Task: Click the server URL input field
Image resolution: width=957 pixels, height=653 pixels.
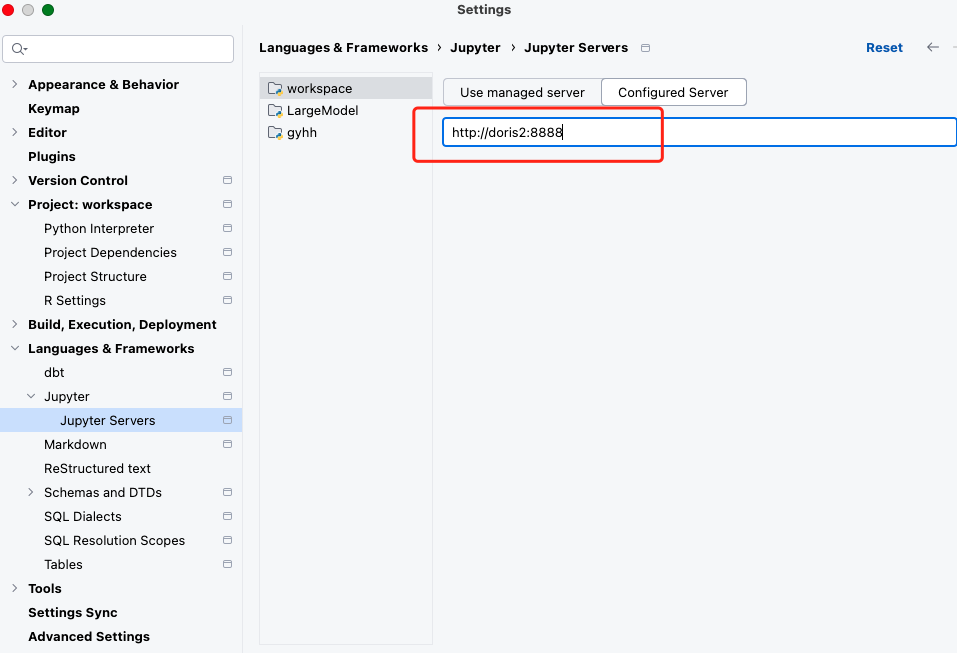Action: (699, 132)
